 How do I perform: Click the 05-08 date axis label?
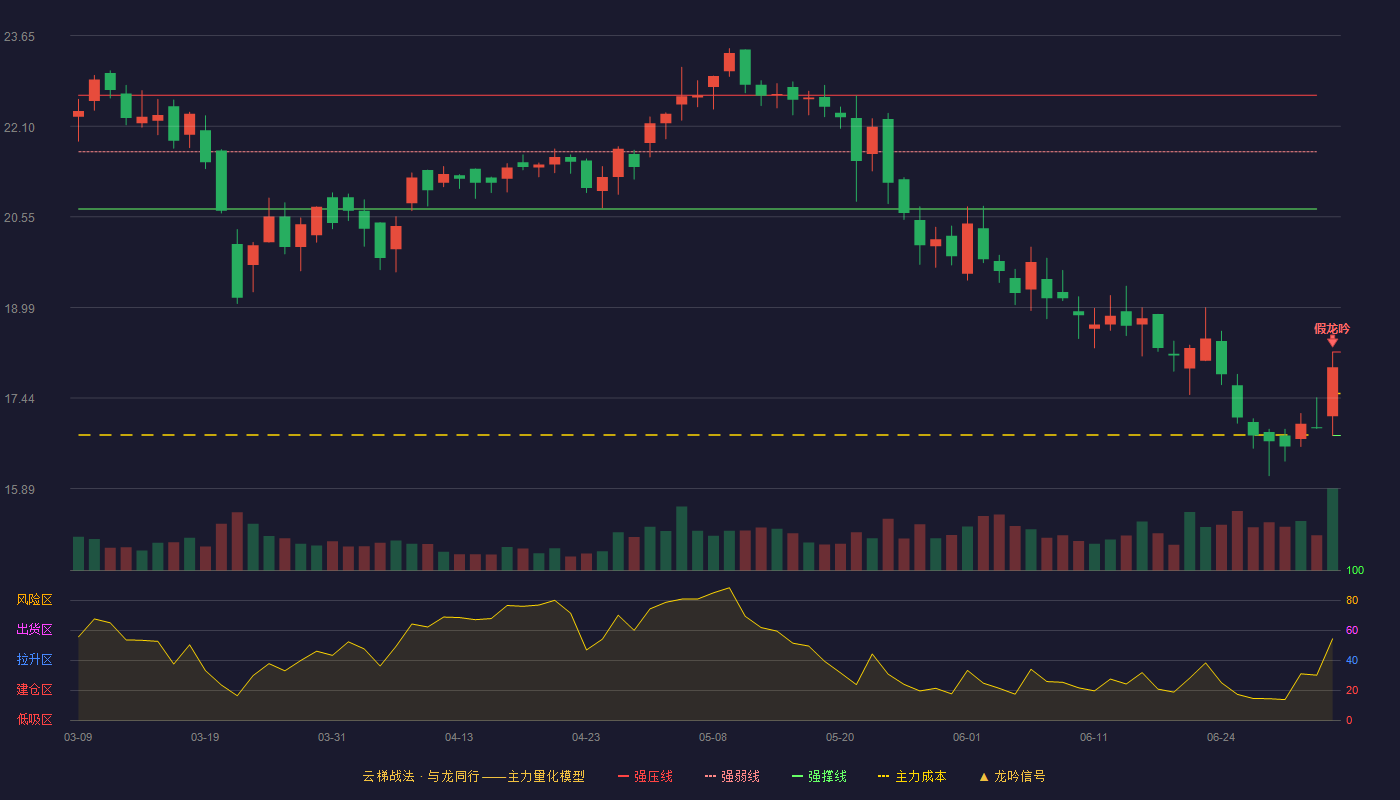713,737
